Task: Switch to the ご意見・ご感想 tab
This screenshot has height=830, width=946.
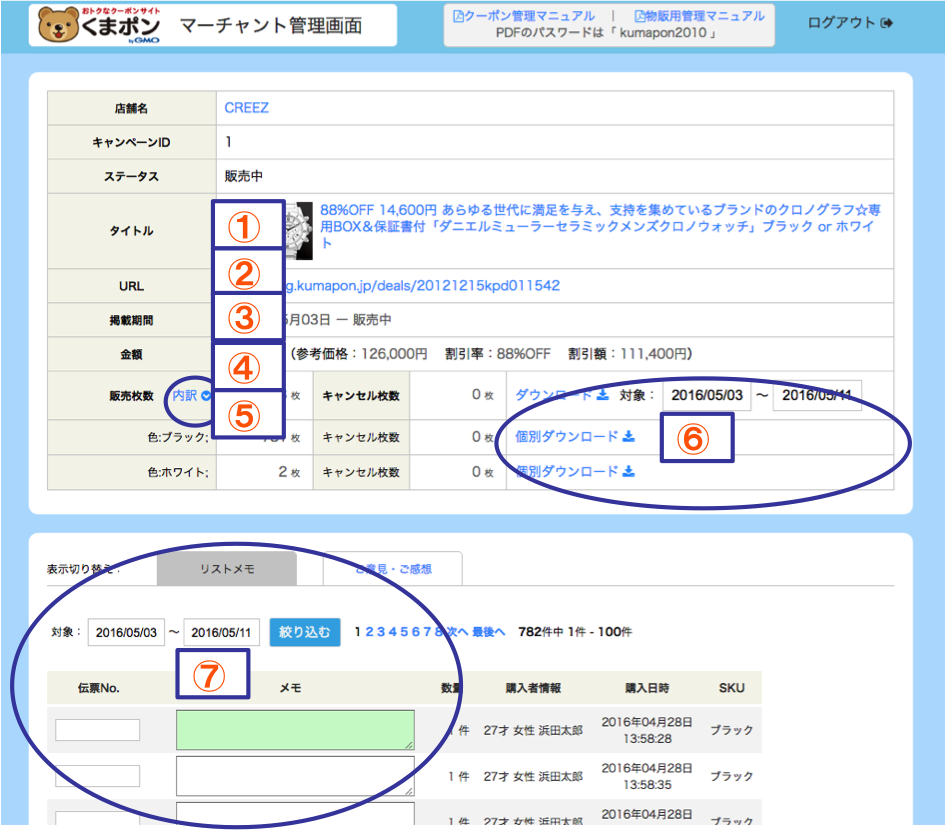Action: coord(393,569)
